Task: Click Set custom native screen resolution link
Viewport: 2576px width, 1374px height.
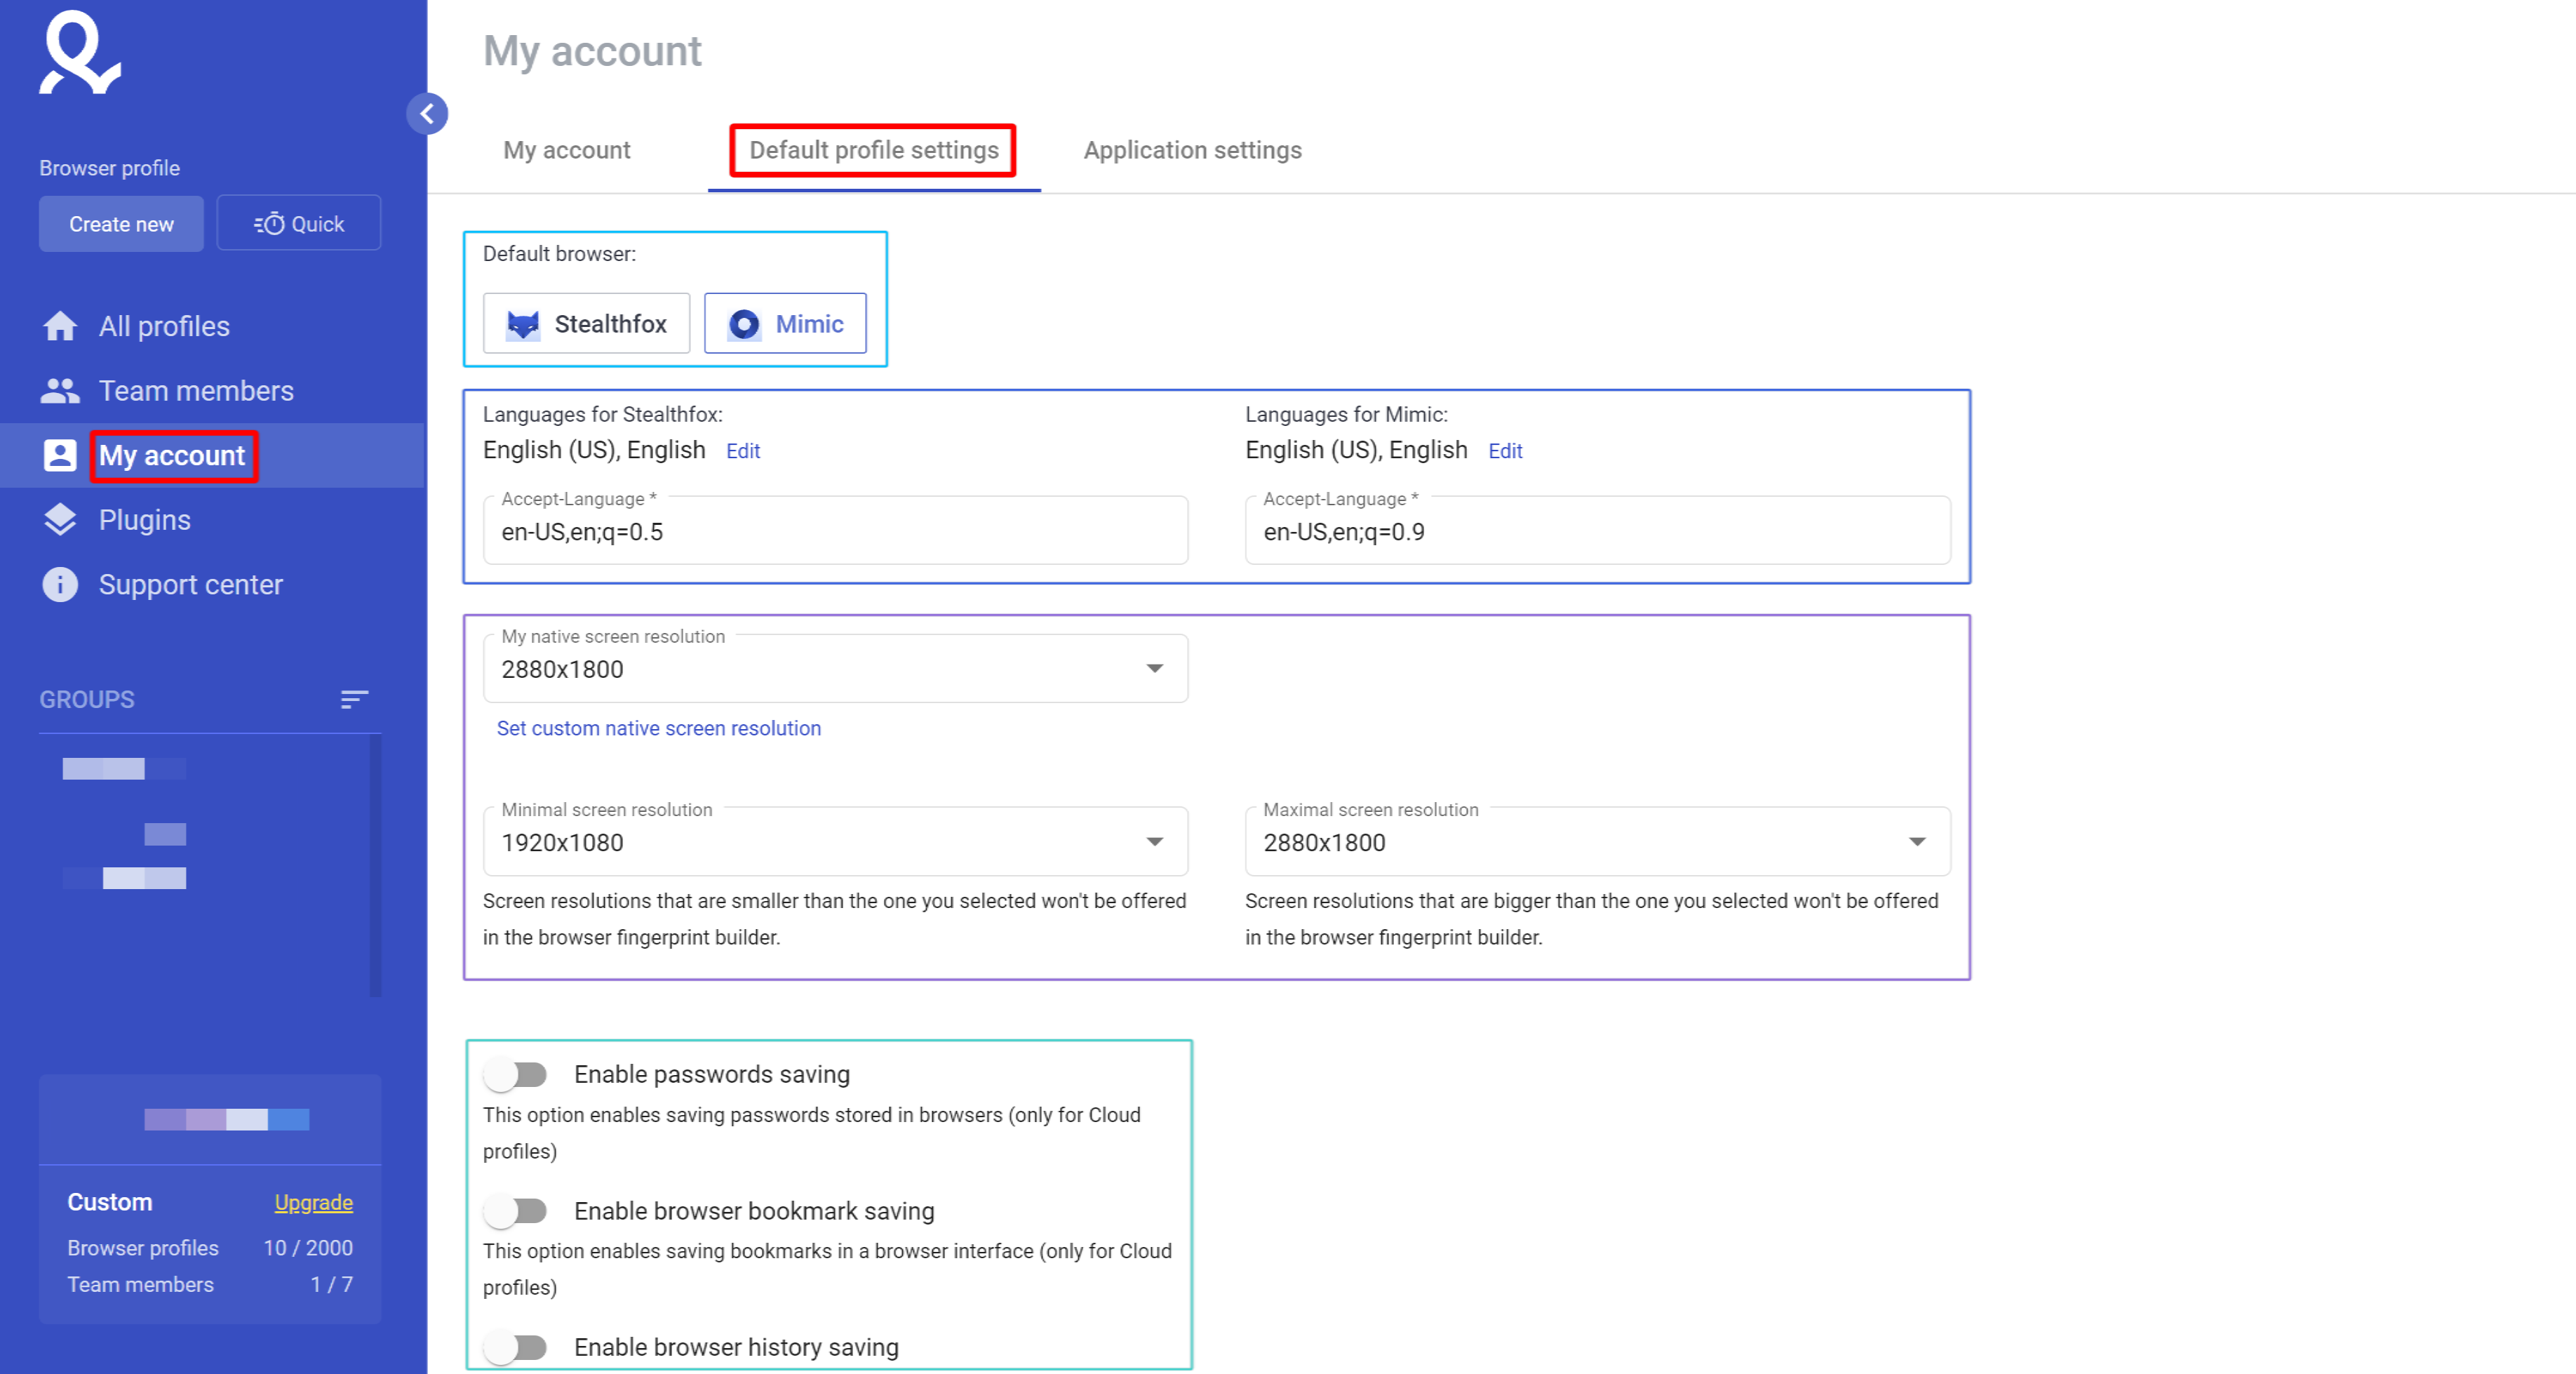Action: [659, 728]
